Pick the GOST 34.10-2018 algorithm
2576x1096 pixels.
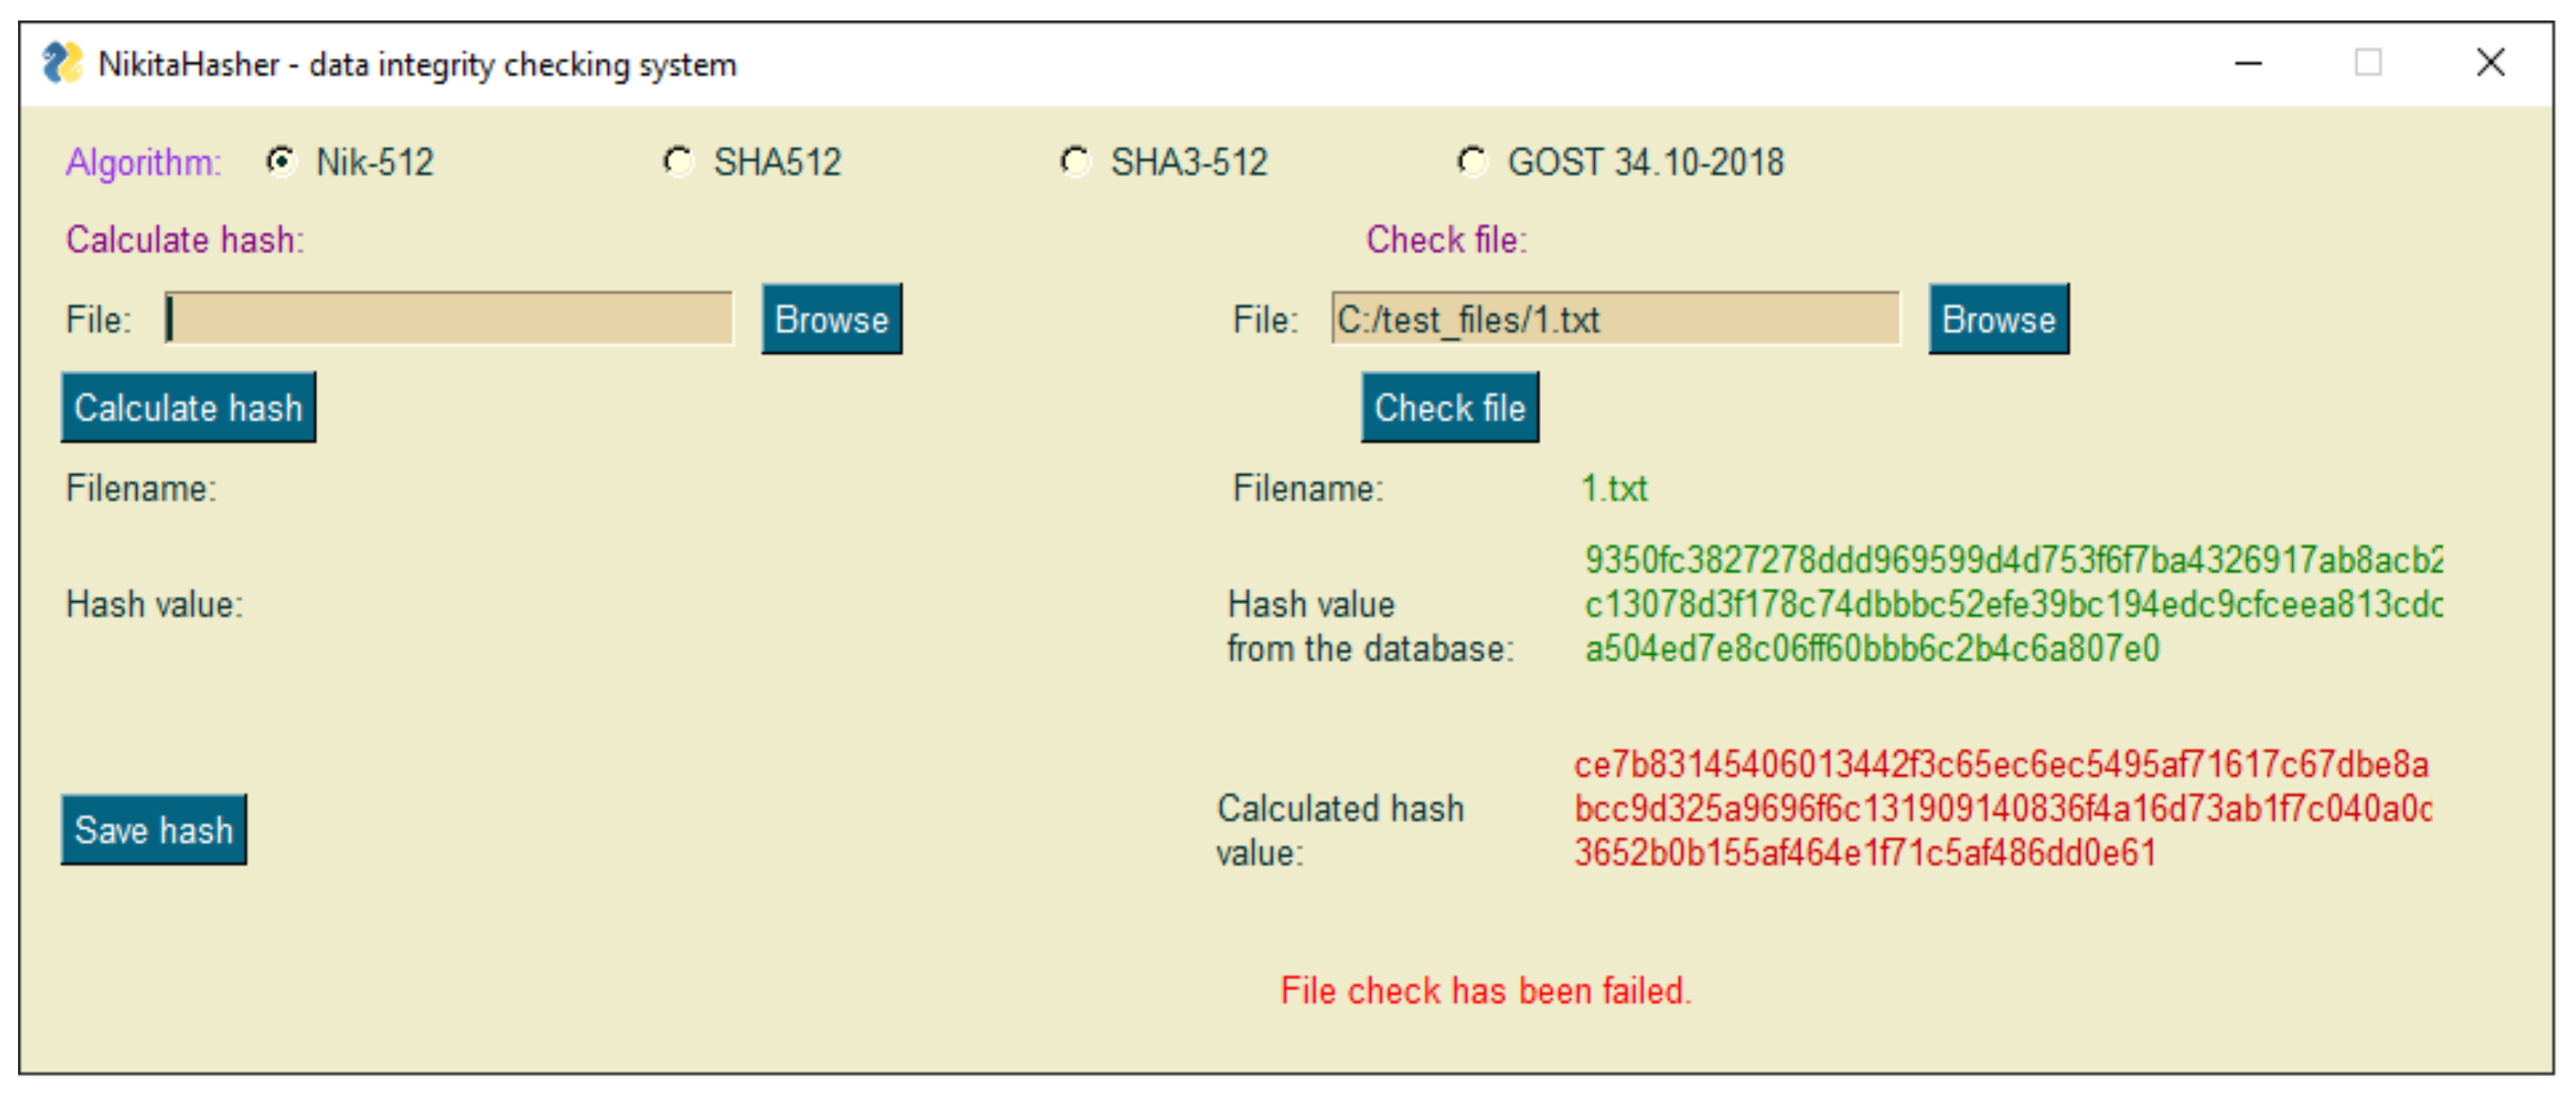point(1472,161)
